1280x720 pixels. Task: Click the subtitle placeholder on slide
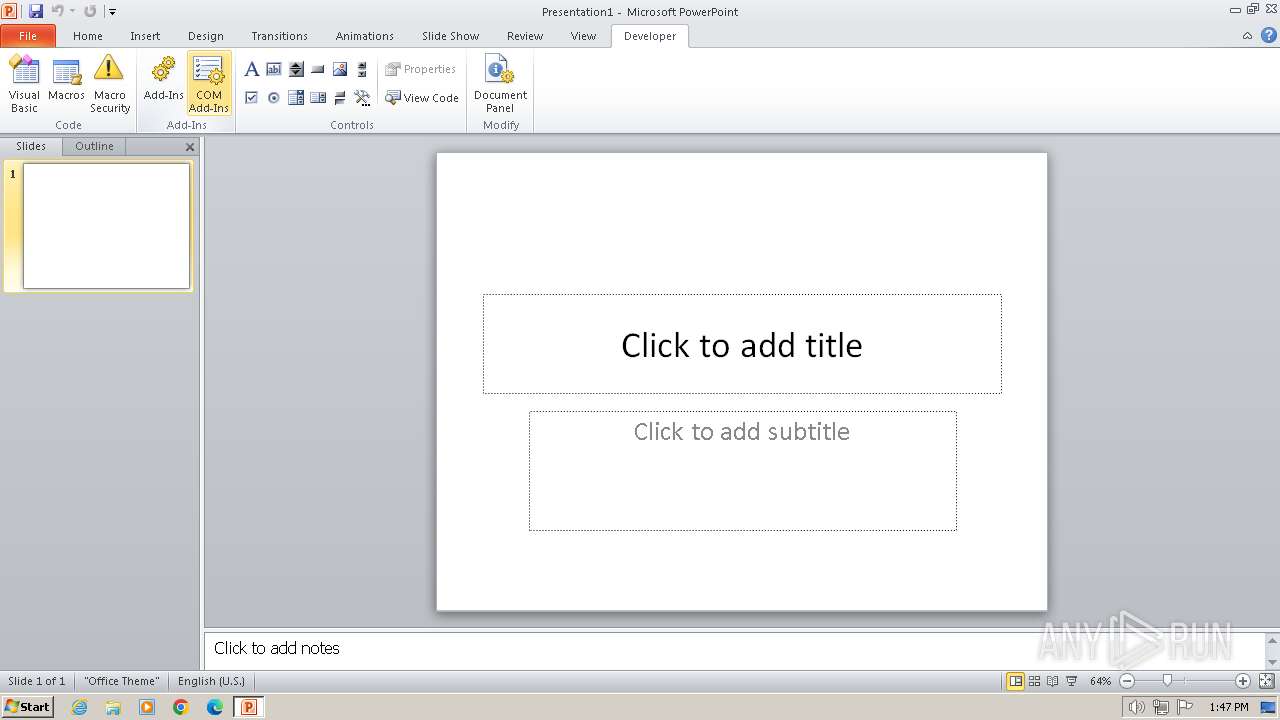[x=742, y=470]
